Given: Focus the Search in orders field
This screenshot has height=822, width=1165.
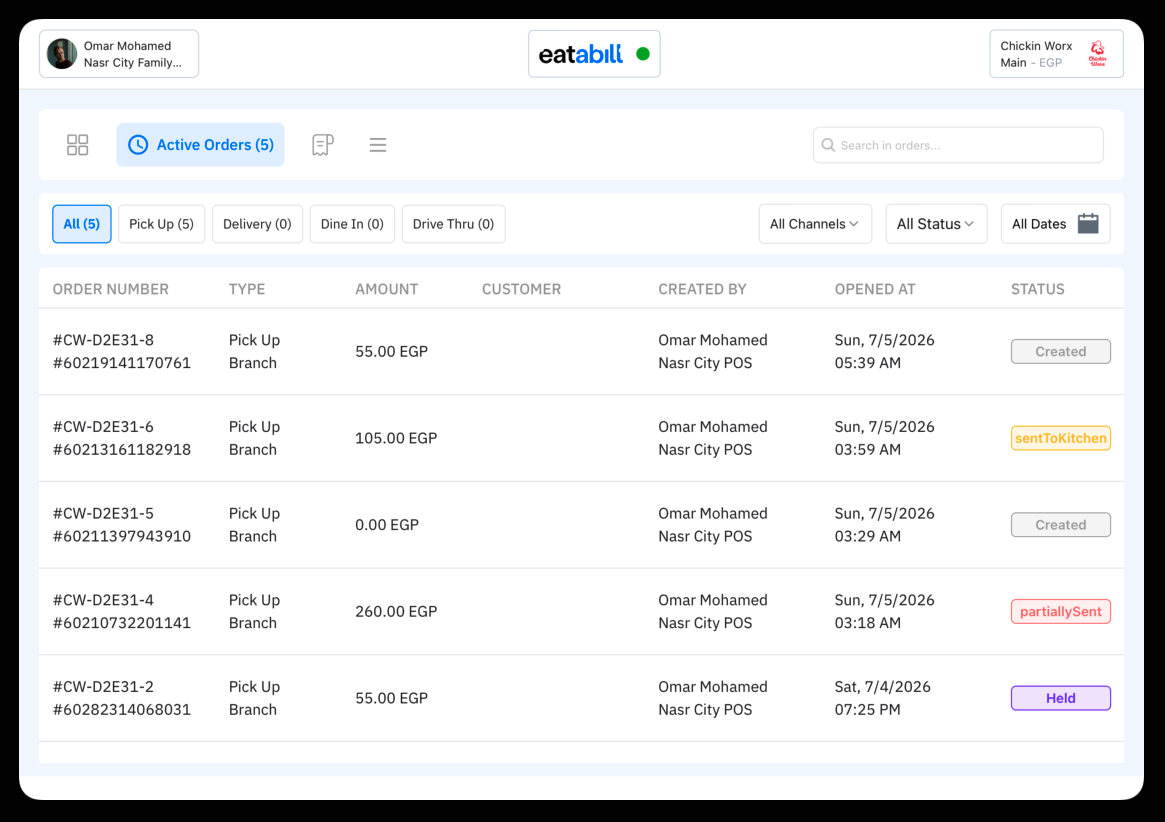Looking at the screenshot, I should pos(958,145).
